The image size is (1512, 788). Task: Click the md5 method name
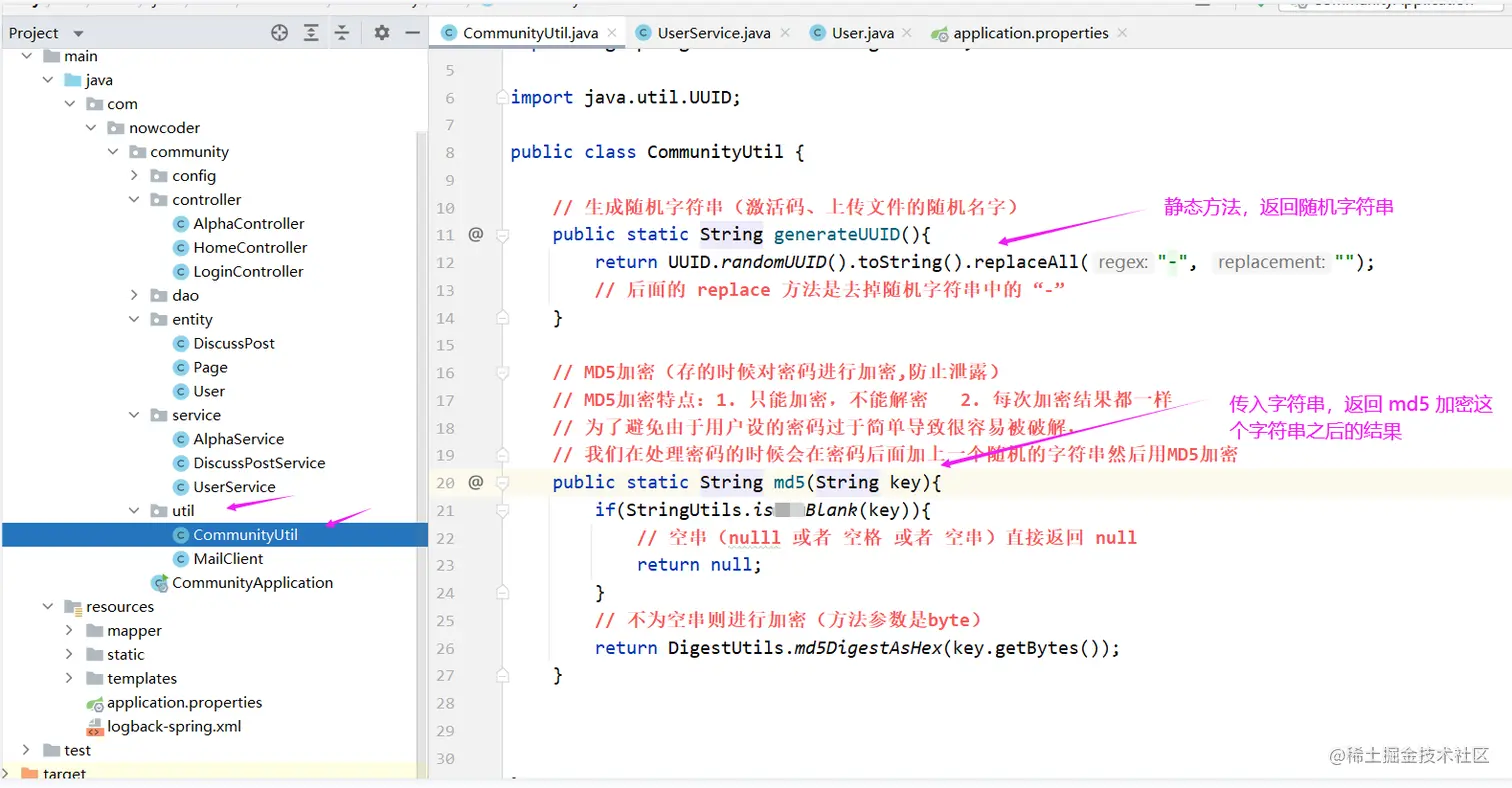789,483
